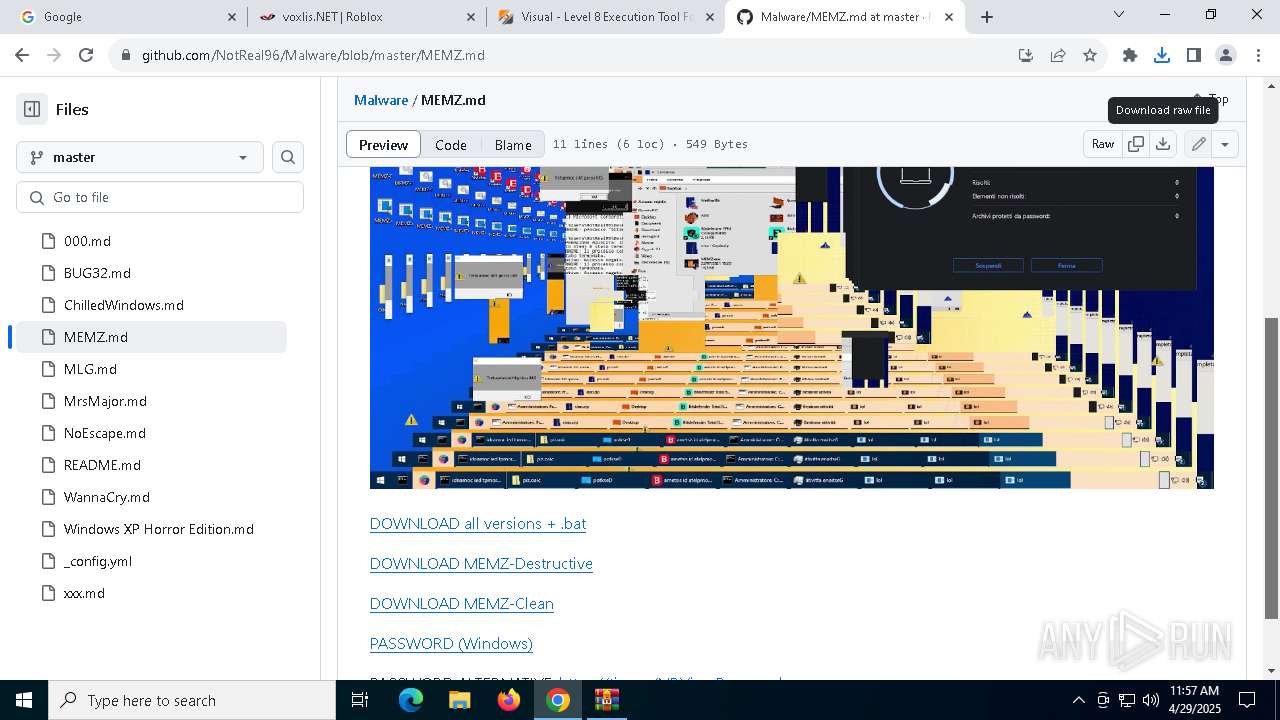
Task: Open Windows Start menu
Action: click(24, 700)
